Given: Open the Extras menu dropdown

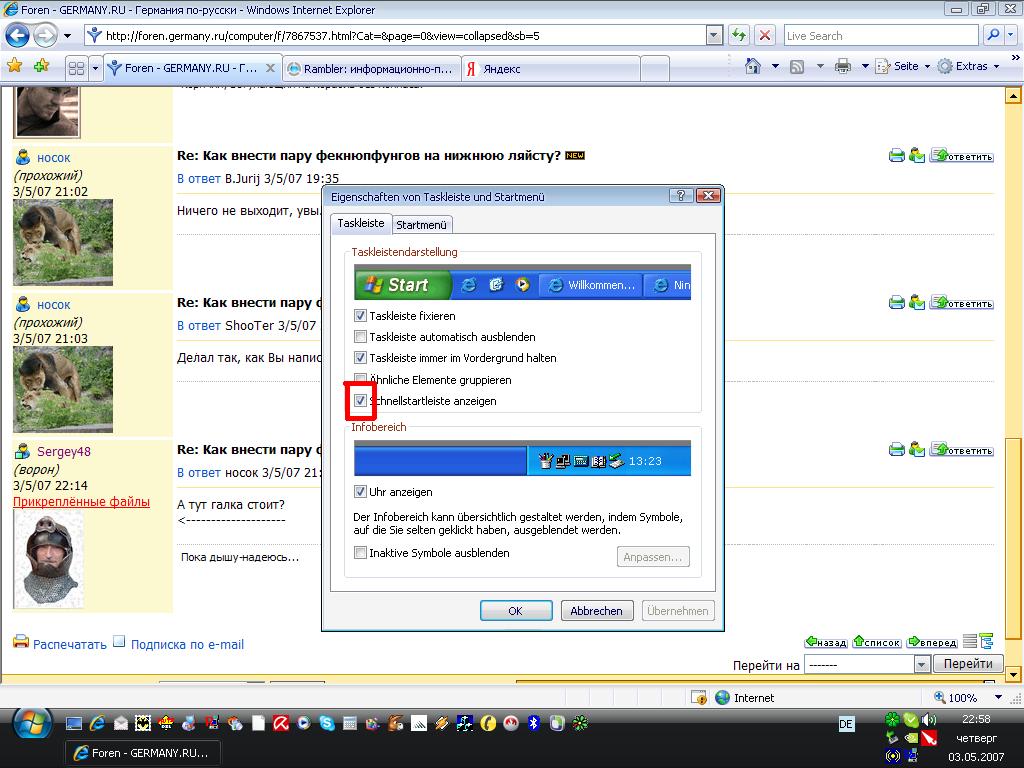Looking at the screenshot, I should click(977, 66).
